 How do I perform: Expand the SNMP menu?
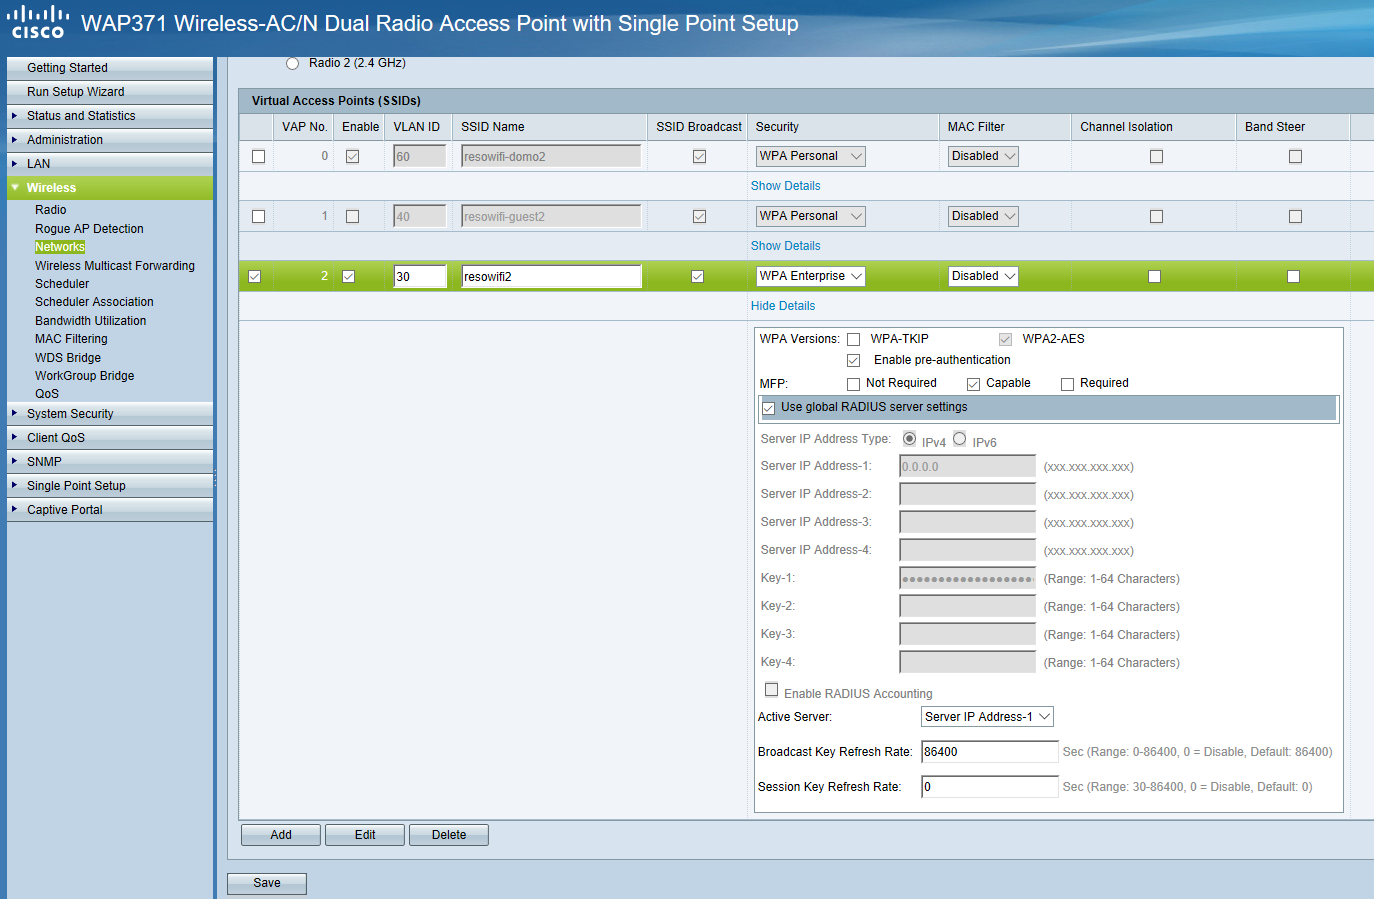[x=110, y=462]
